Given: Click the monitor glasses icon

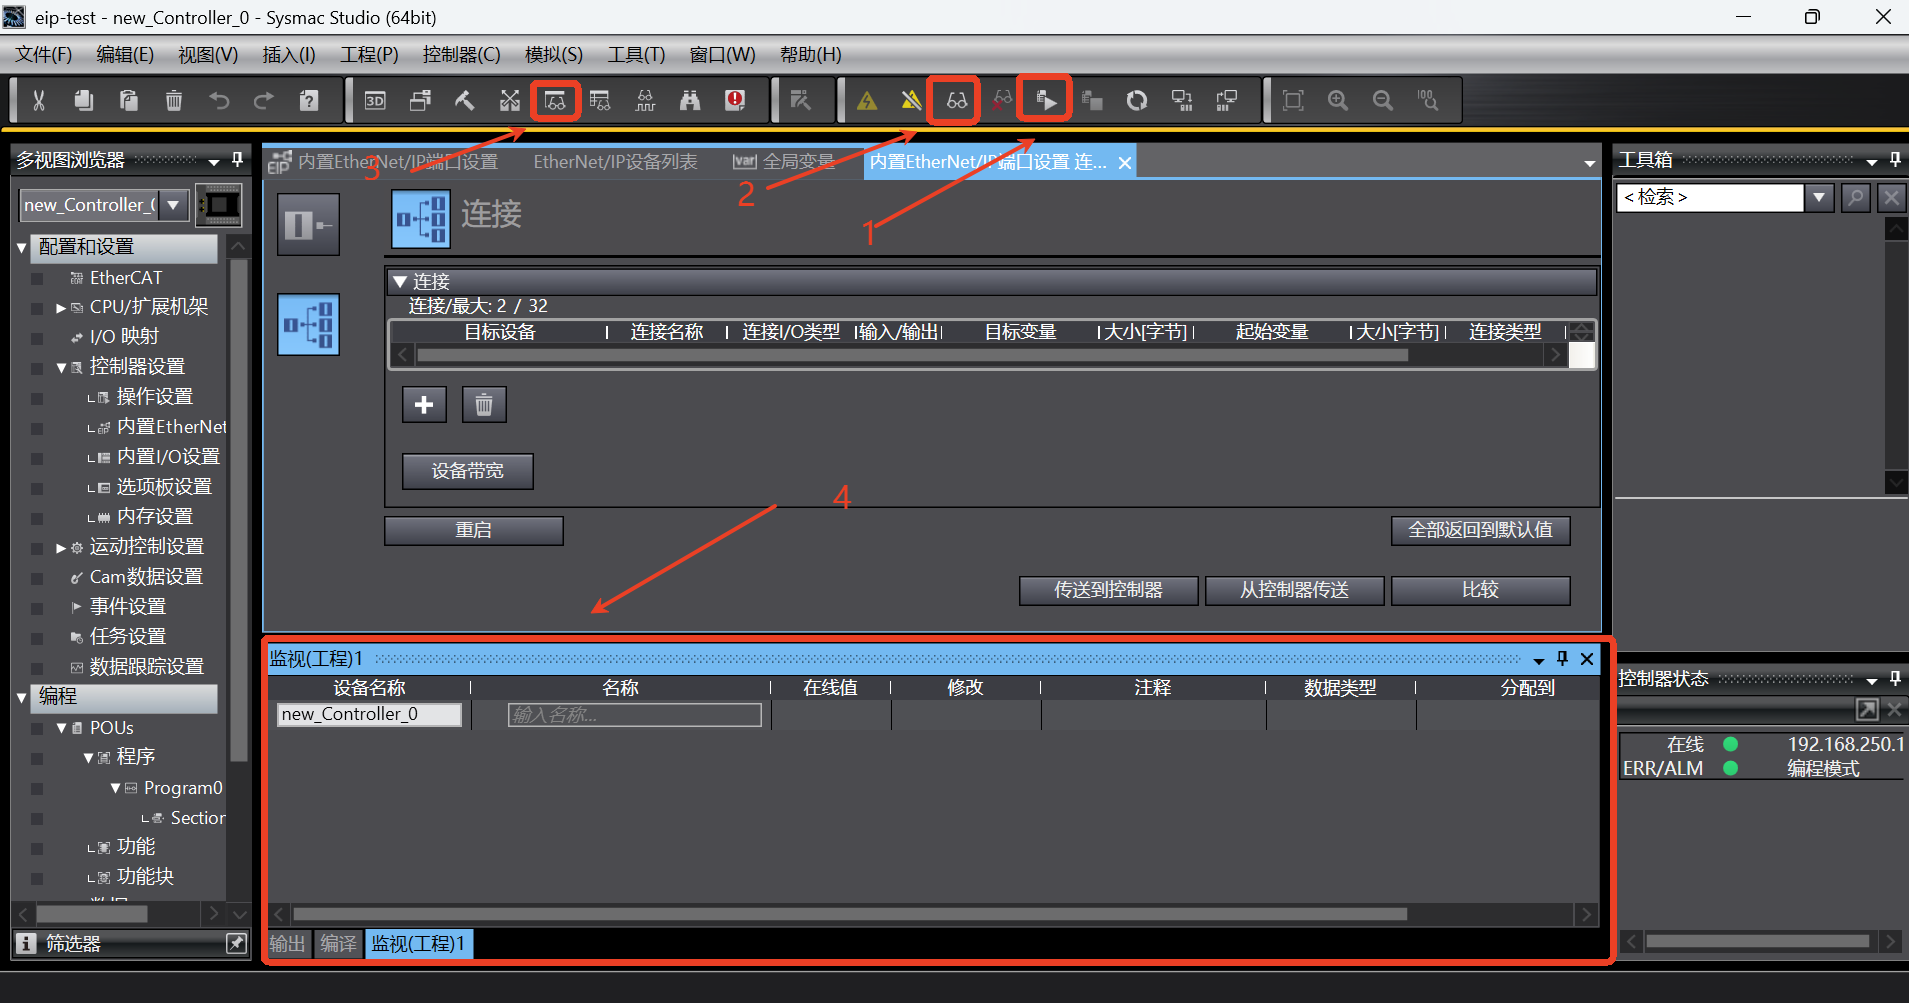Looking at the screenshot, I should [x=957, y=100].
